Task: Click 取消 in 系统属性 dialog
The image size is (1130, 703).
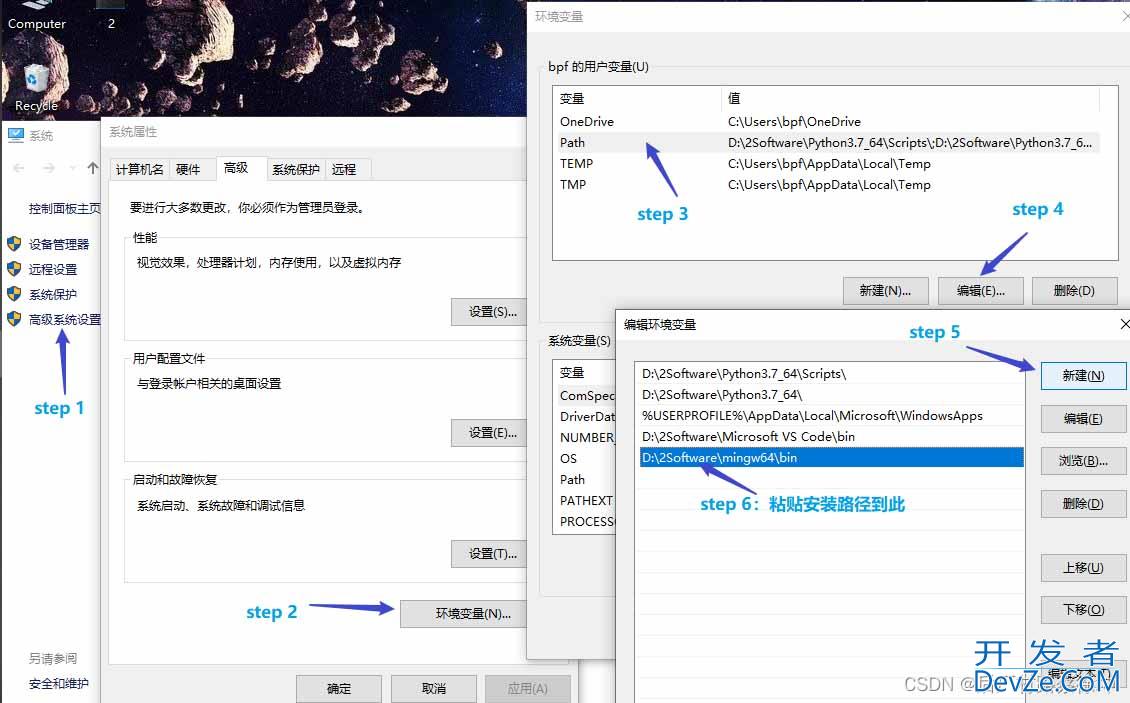Action: coord(434,689)
